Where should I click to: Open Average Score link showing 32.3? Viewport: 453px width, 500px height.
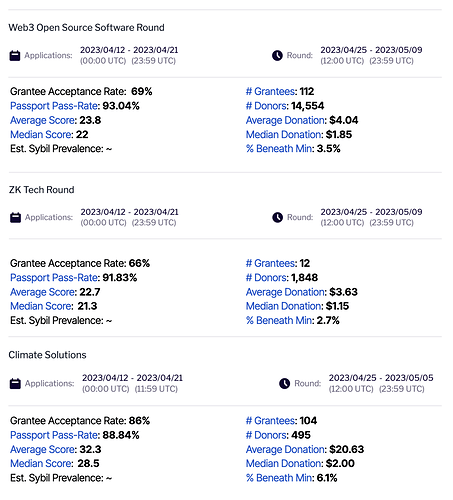click(43, 449)
